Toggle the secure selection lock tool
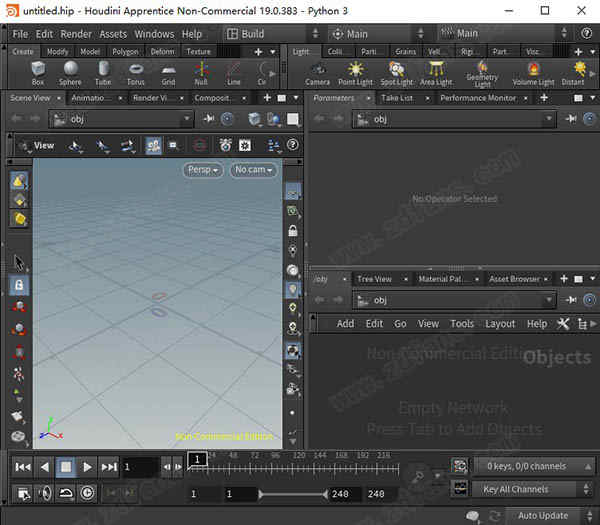The width and height of the screenshot is (600, 525). pyautogui.click(x=19, y=285)
